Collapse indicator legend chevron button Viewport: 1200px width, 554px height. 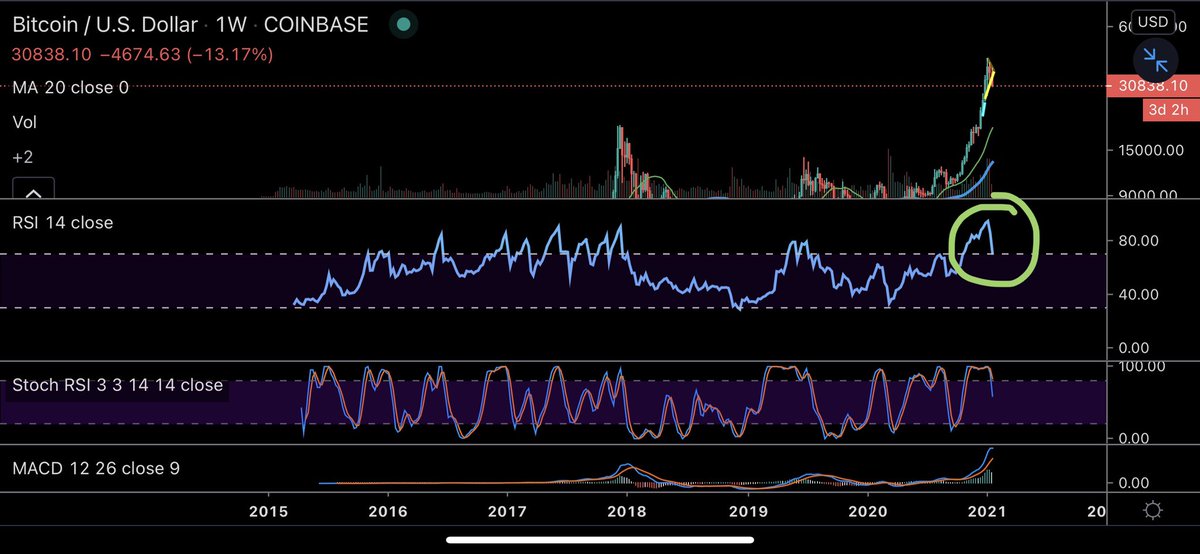33,191
